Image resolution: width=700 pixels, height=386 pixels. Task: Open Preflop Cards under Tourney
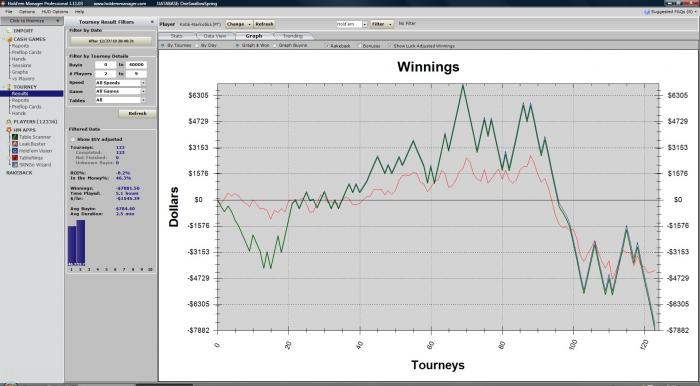coord(26,107)
